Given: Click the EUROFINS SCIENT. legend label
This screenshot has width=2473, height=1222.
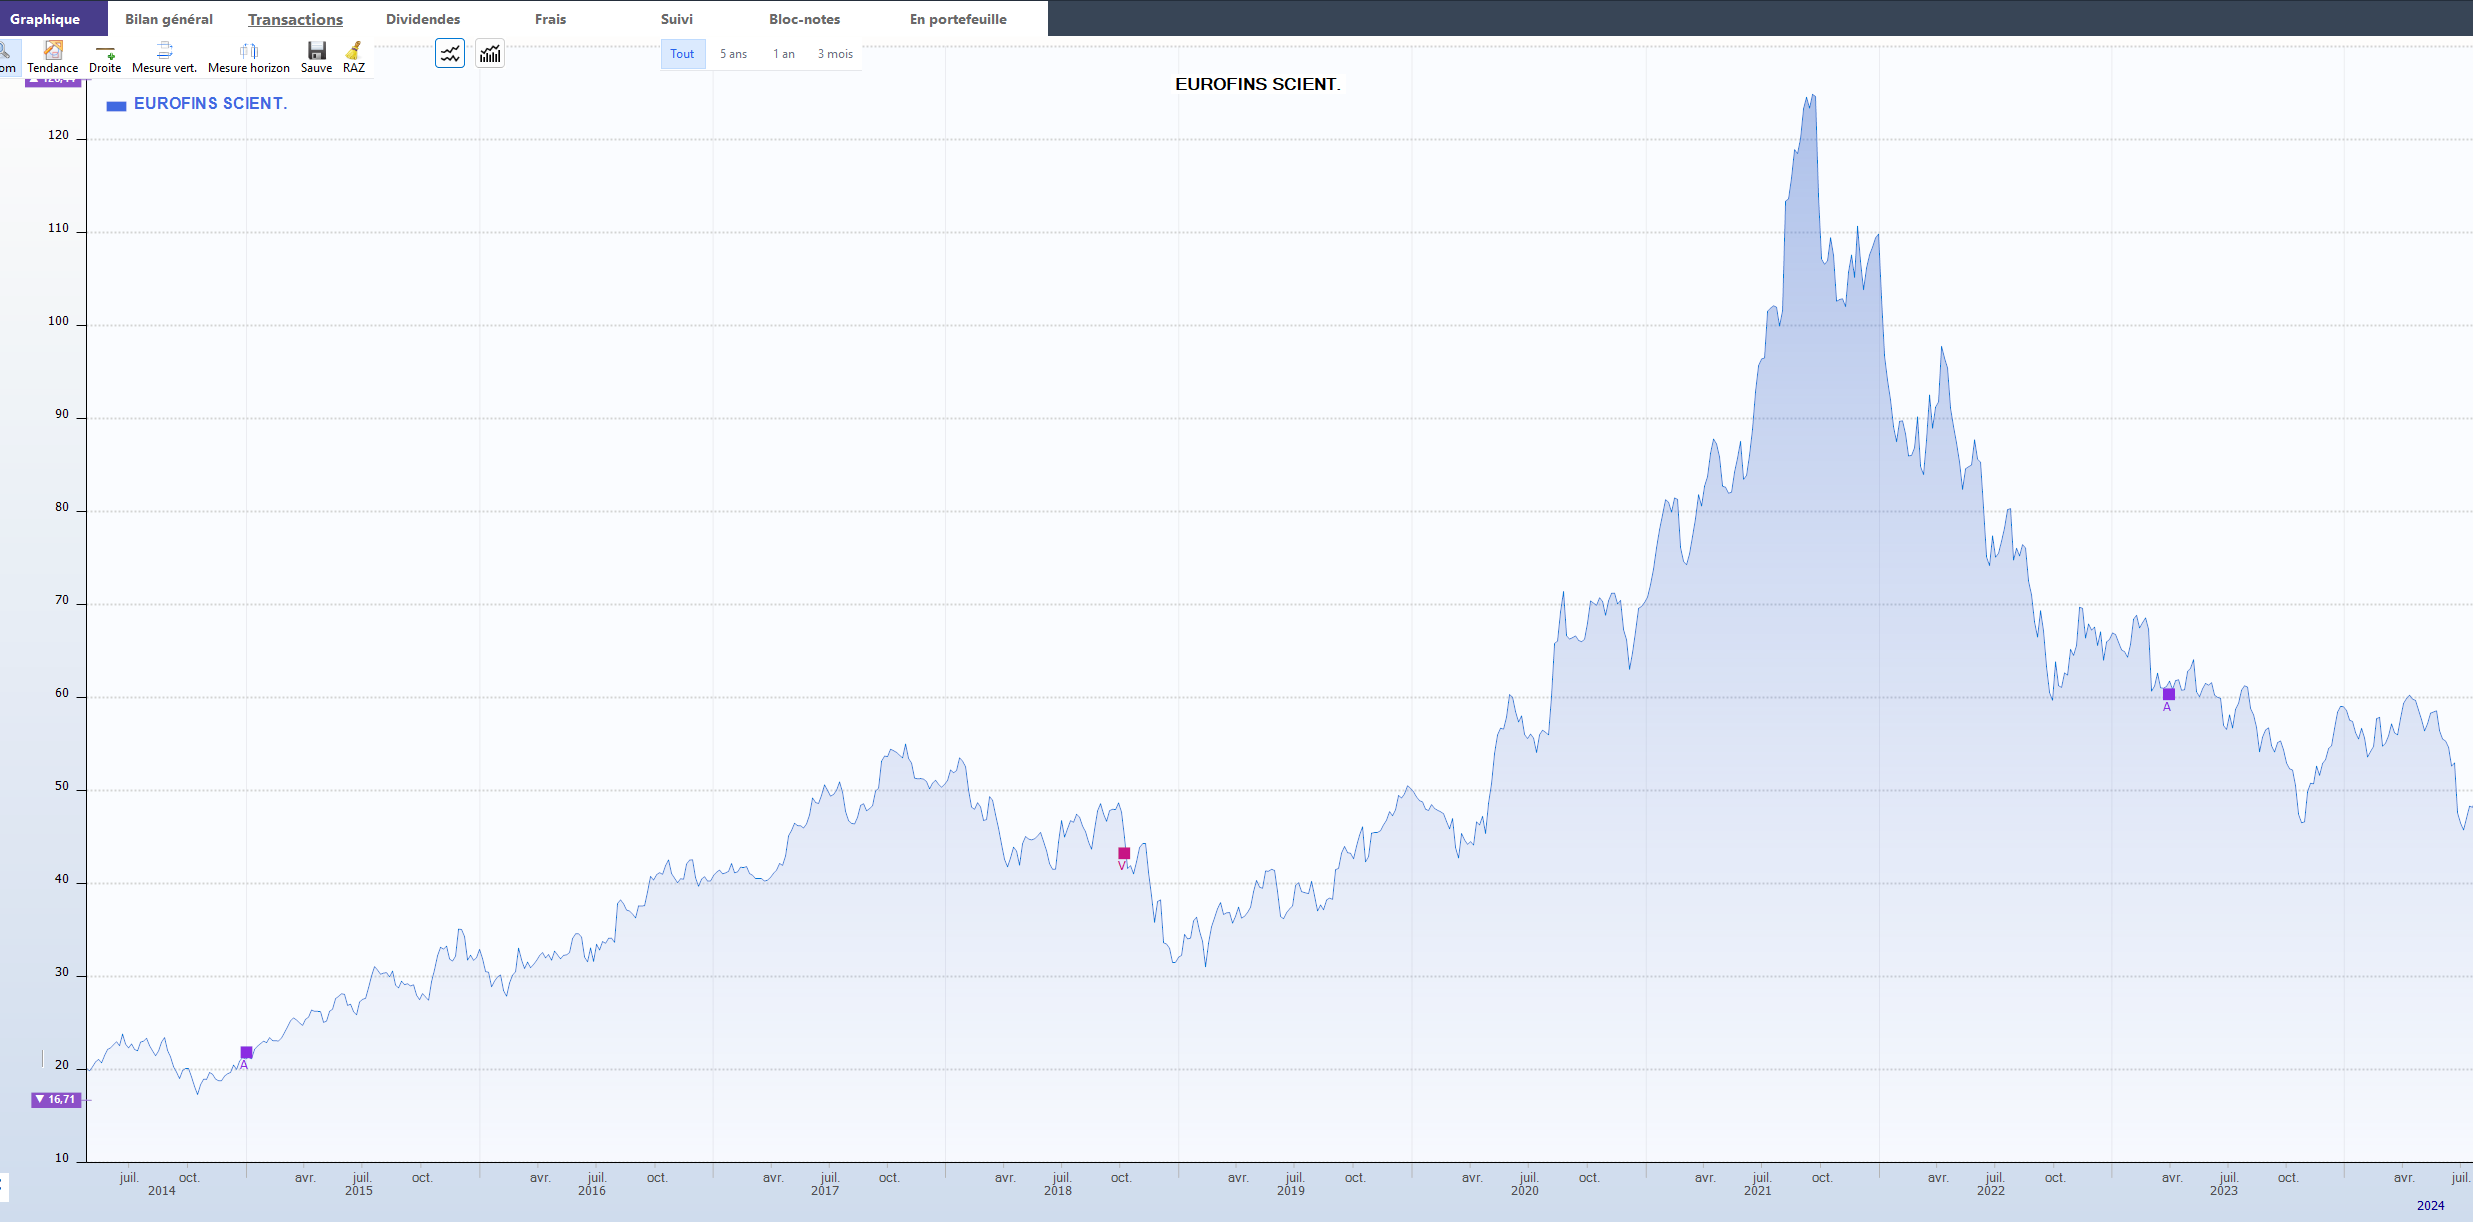Looking at the screenshot, I should point(210,104).
